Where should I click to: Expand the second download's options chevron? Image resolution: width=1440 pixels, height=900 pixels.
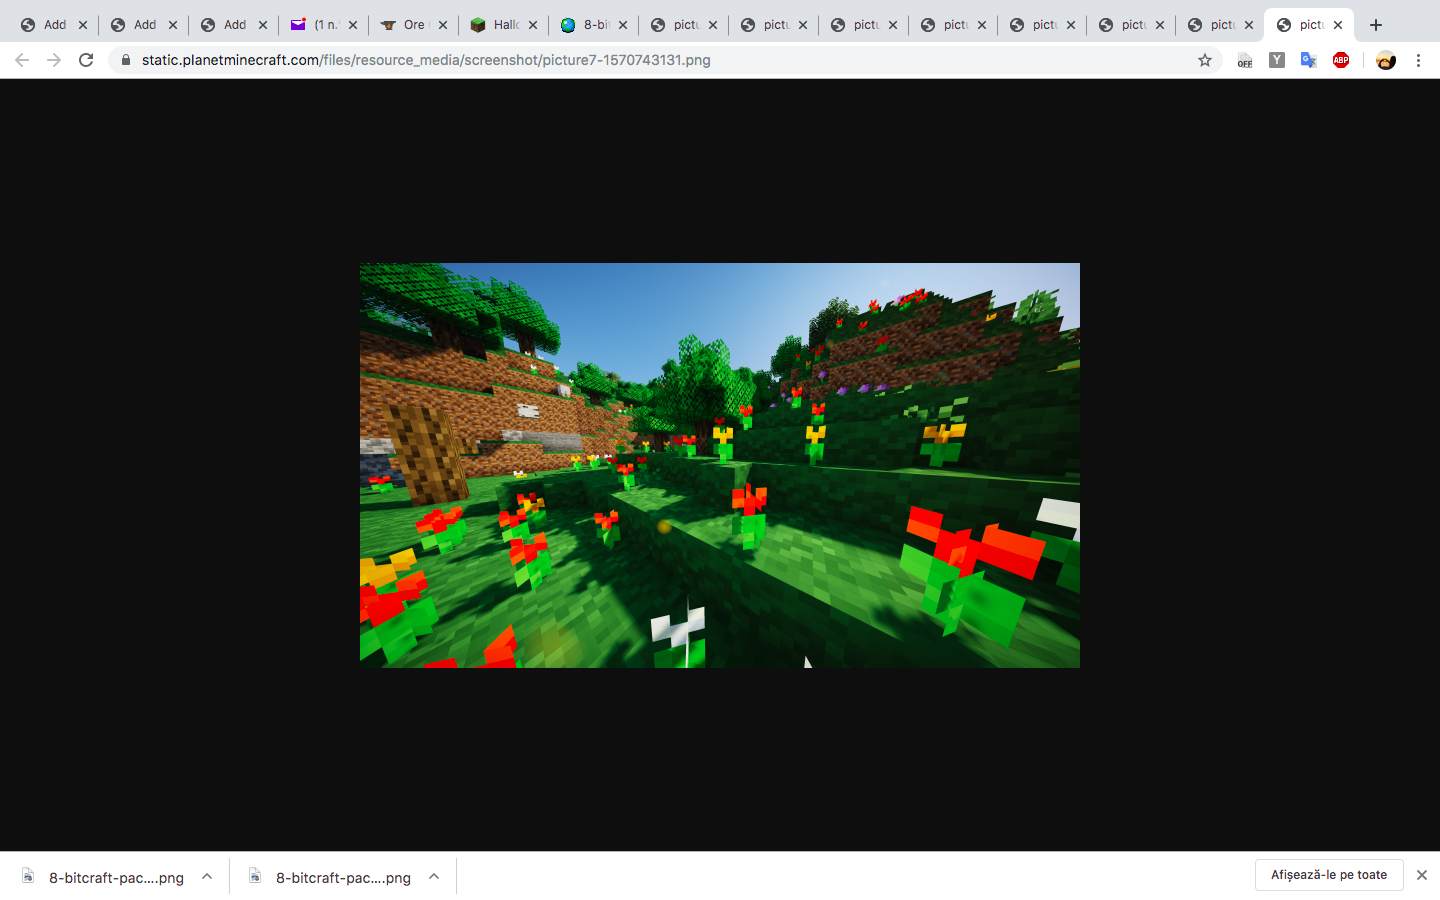tap(434, 876)
